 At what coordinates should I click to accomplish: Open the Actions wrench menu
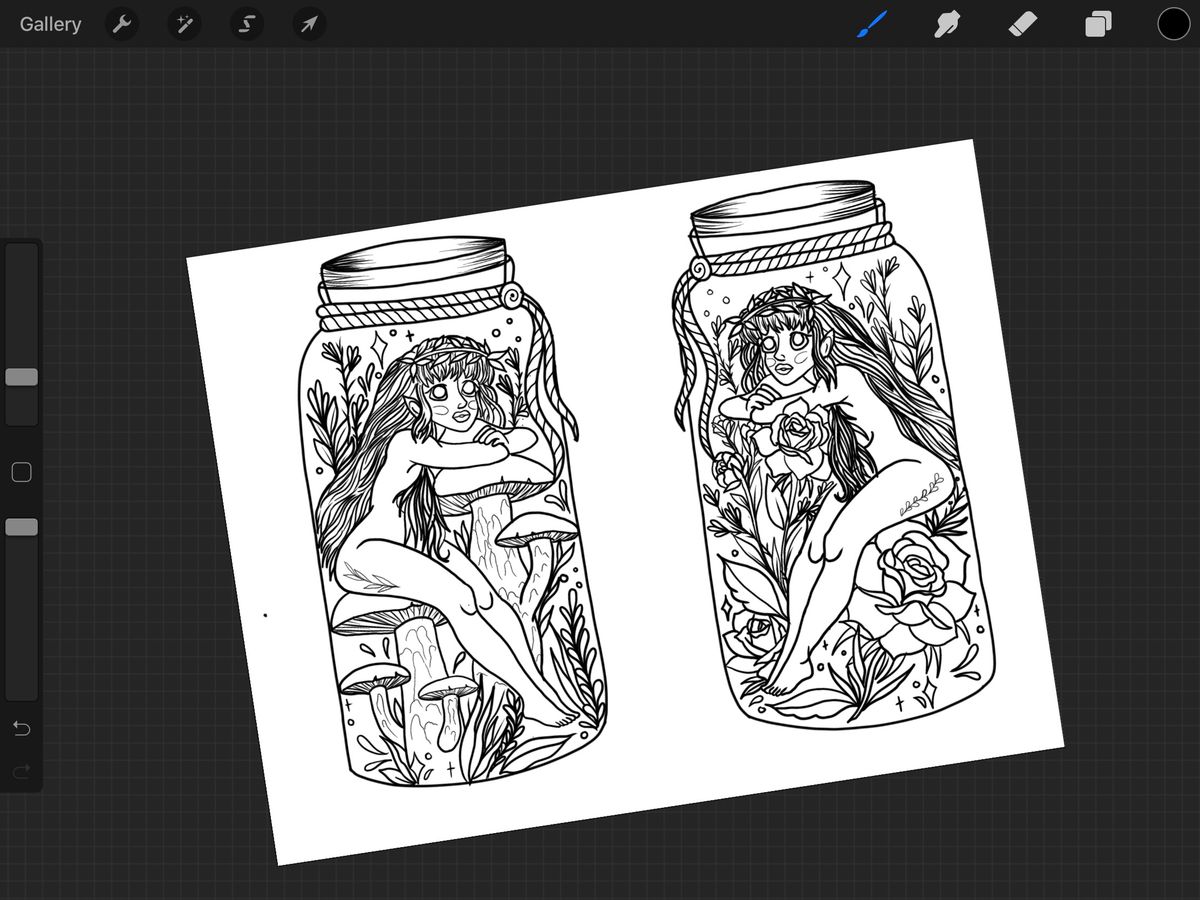pos(122,24)
